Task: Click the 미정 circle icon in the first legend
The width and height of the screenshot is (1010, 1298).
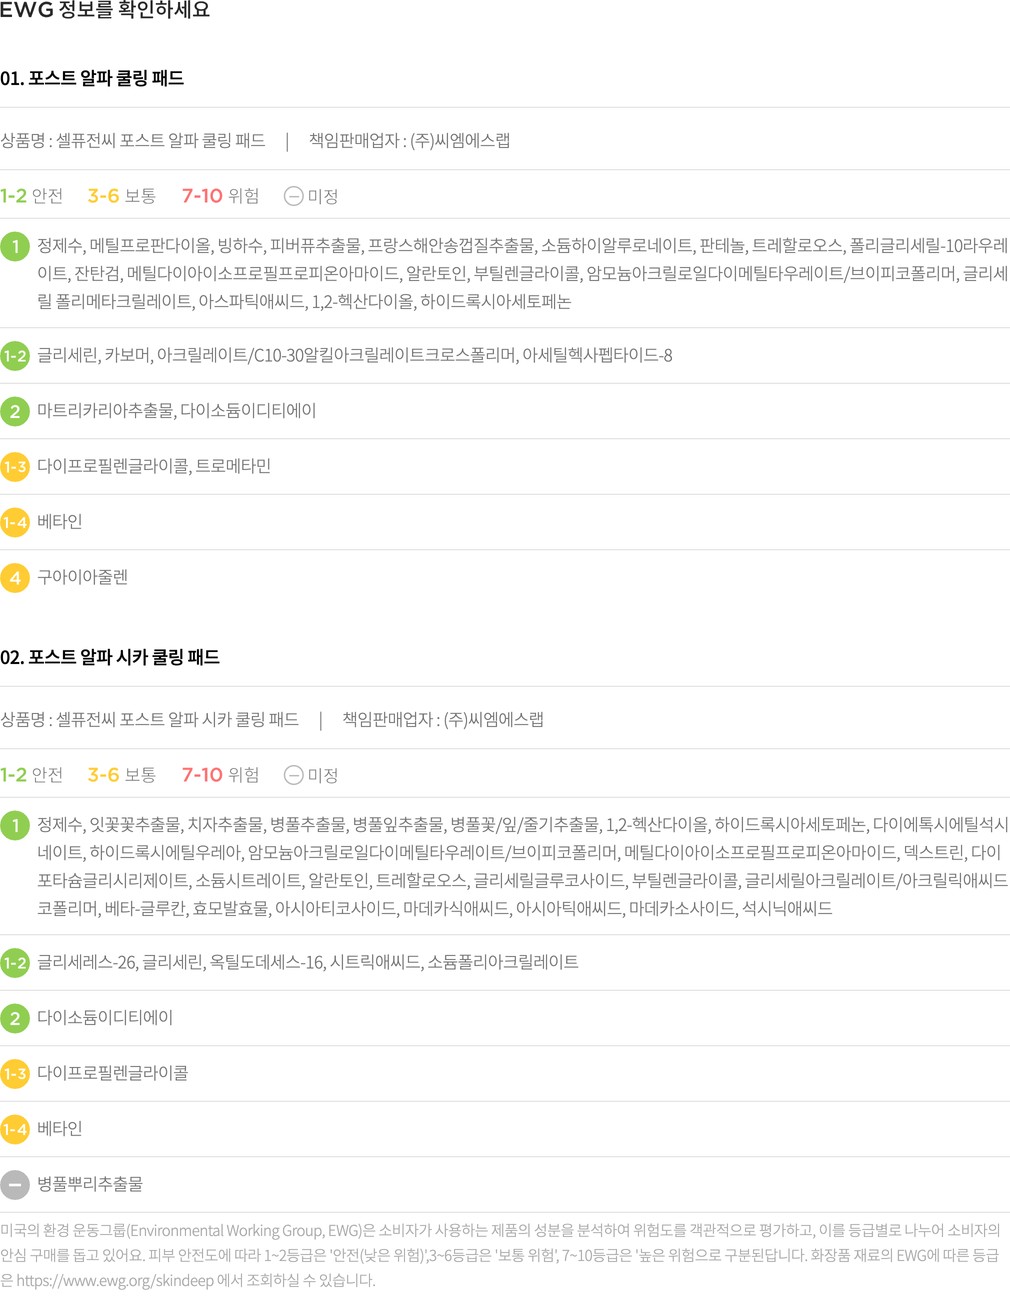Action: click(293, 196)
